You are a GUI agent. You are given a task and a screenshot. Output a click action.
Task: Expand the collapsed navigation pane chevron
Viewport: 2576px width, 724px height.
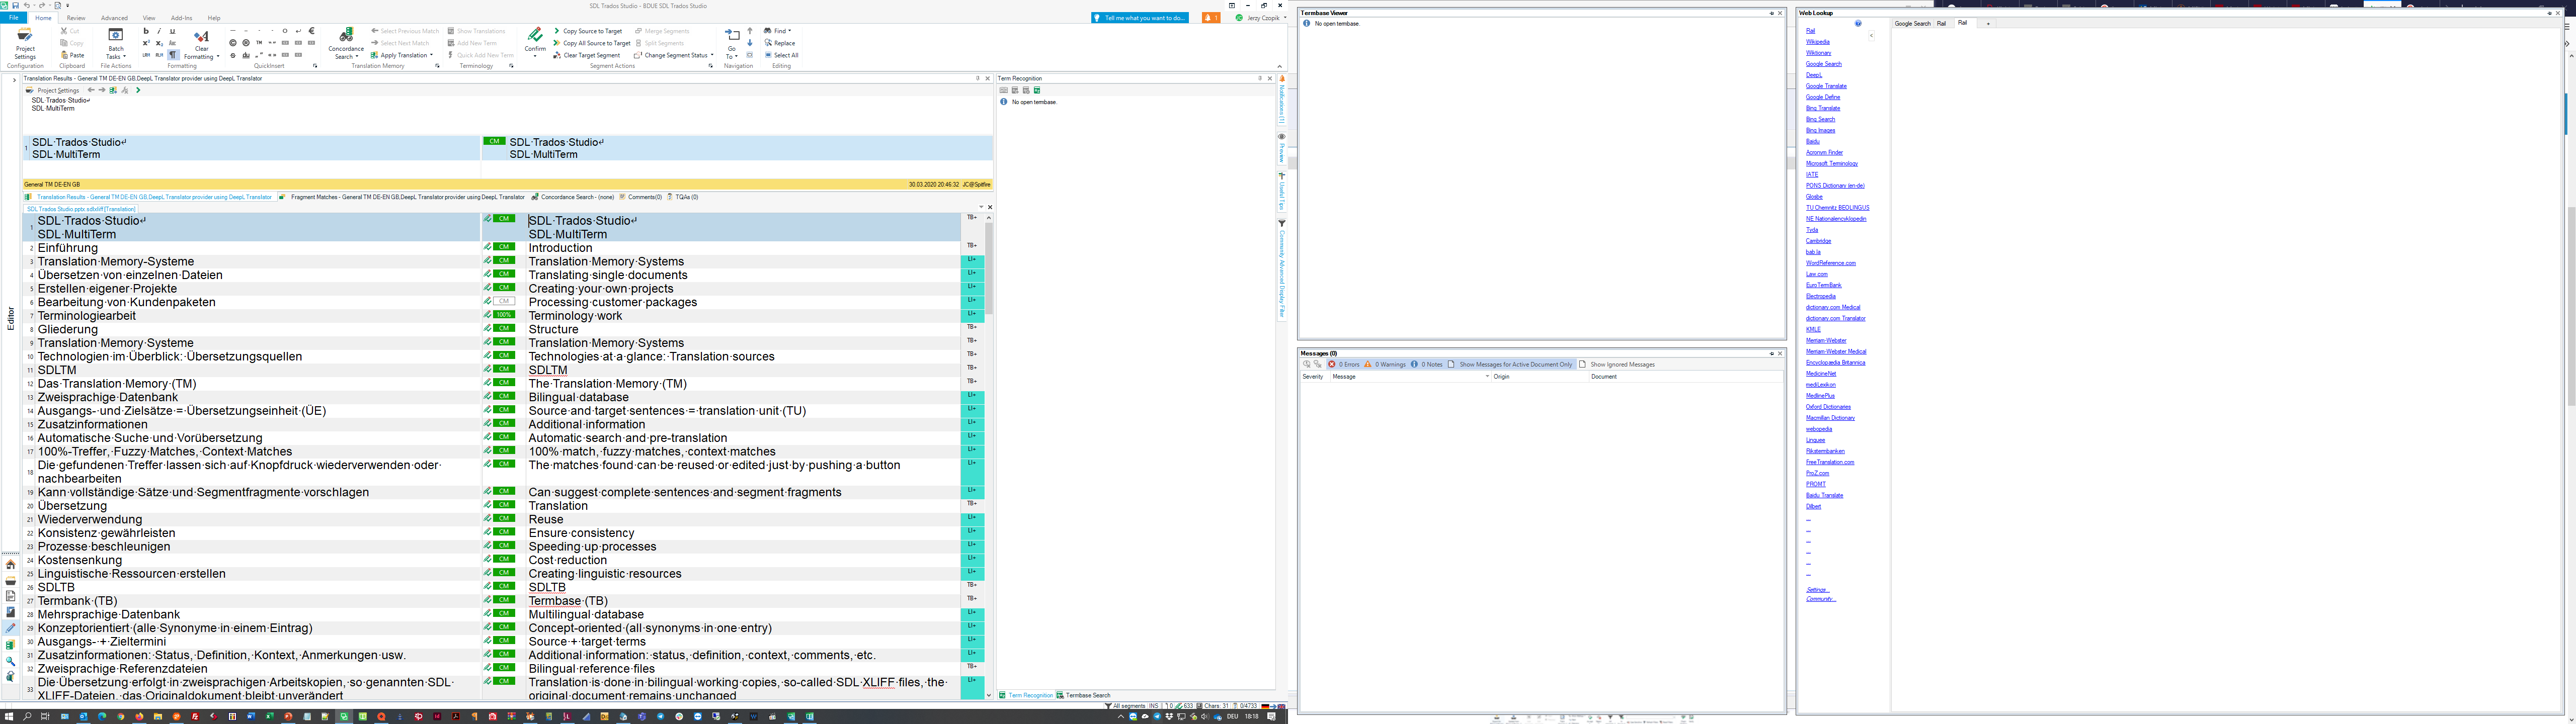click(x=14, y=80)
